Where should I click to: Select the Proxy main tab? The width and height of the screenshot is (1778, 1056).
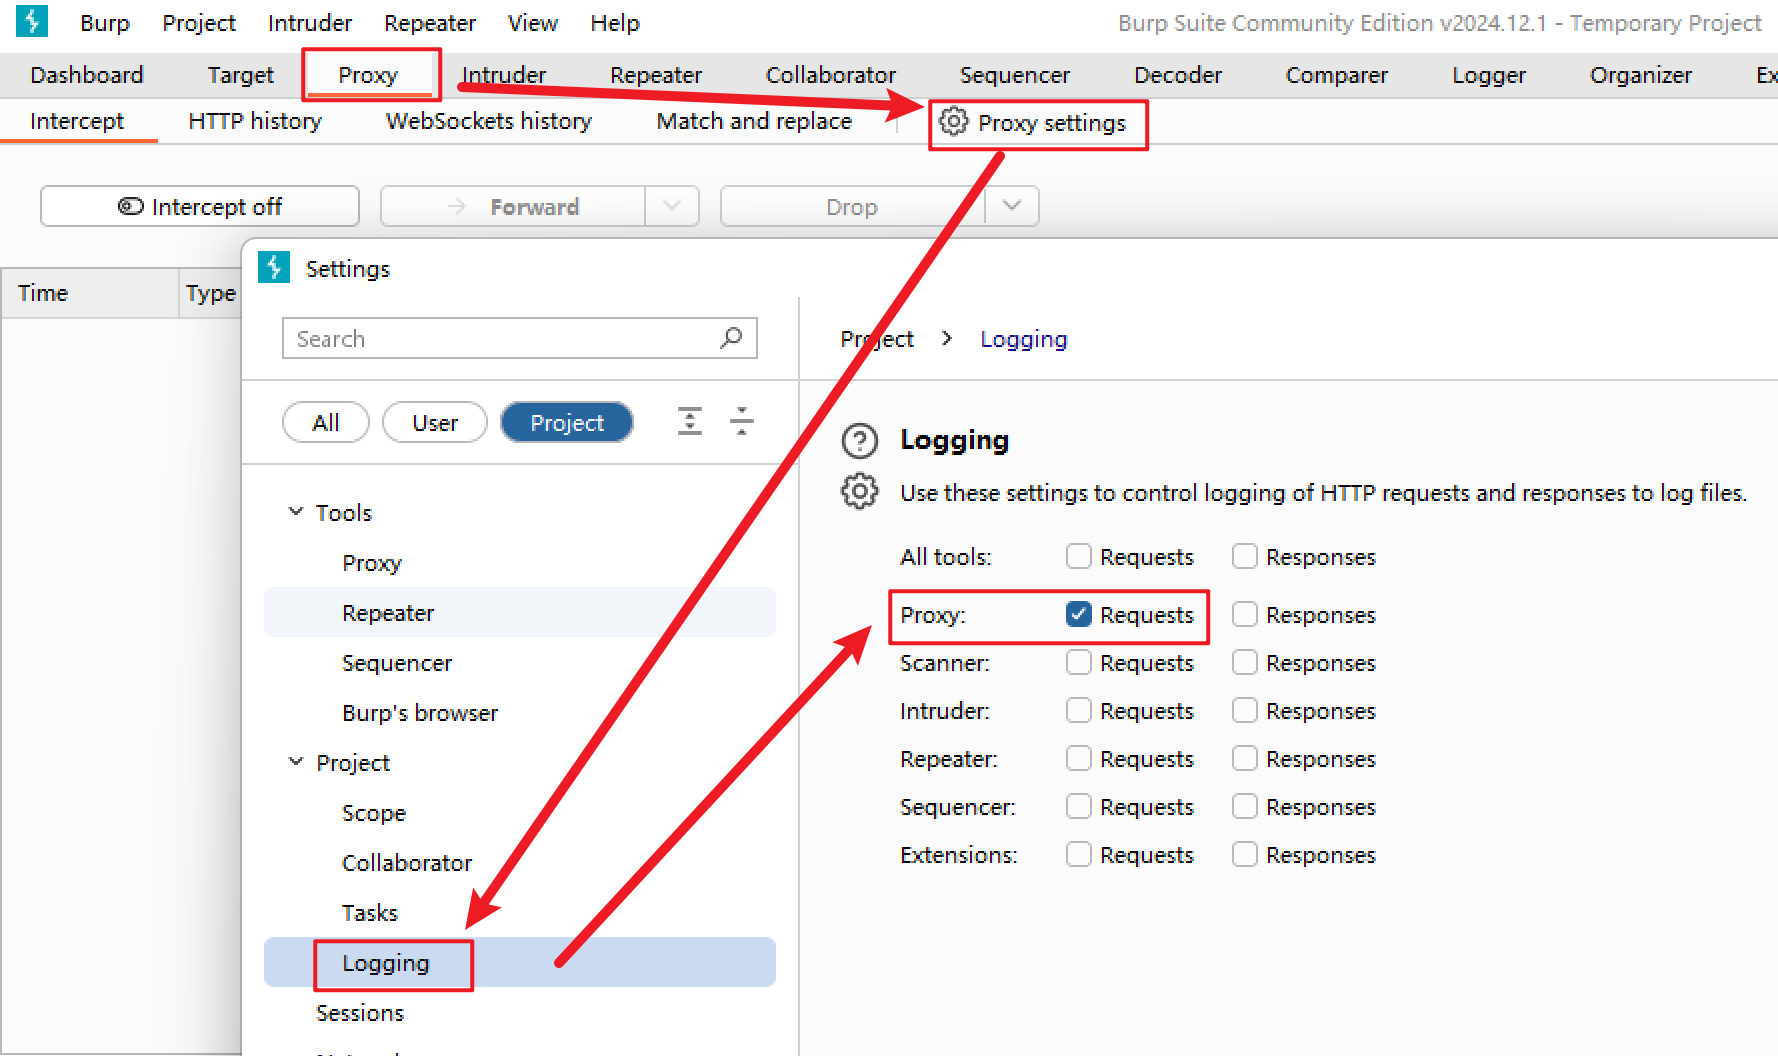click(368, 75)
